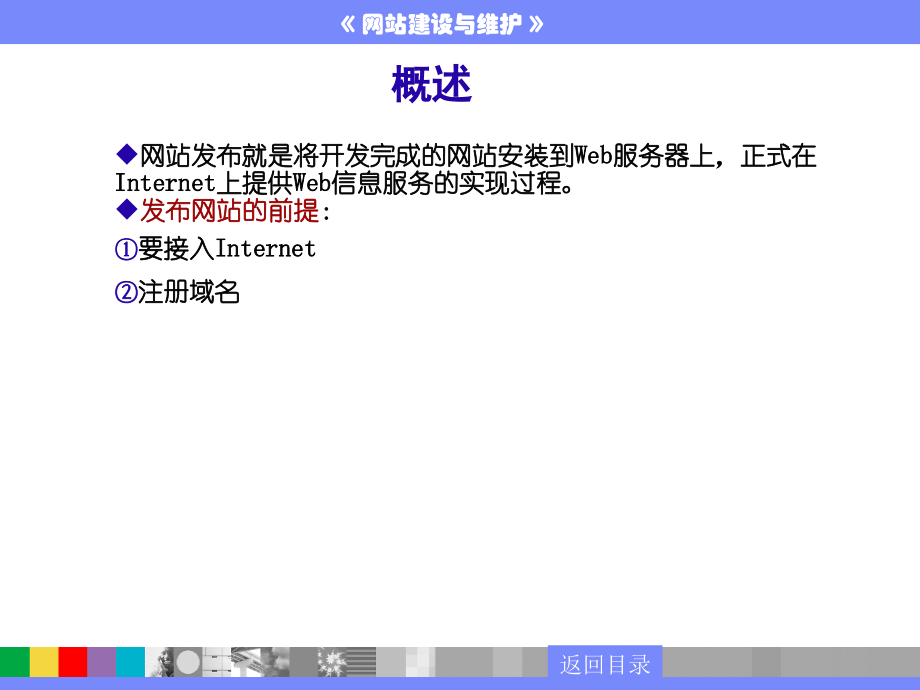Click the header 《网站建设与维护》
This screenshot has width=920, height=690.
(x=441, y=24)
